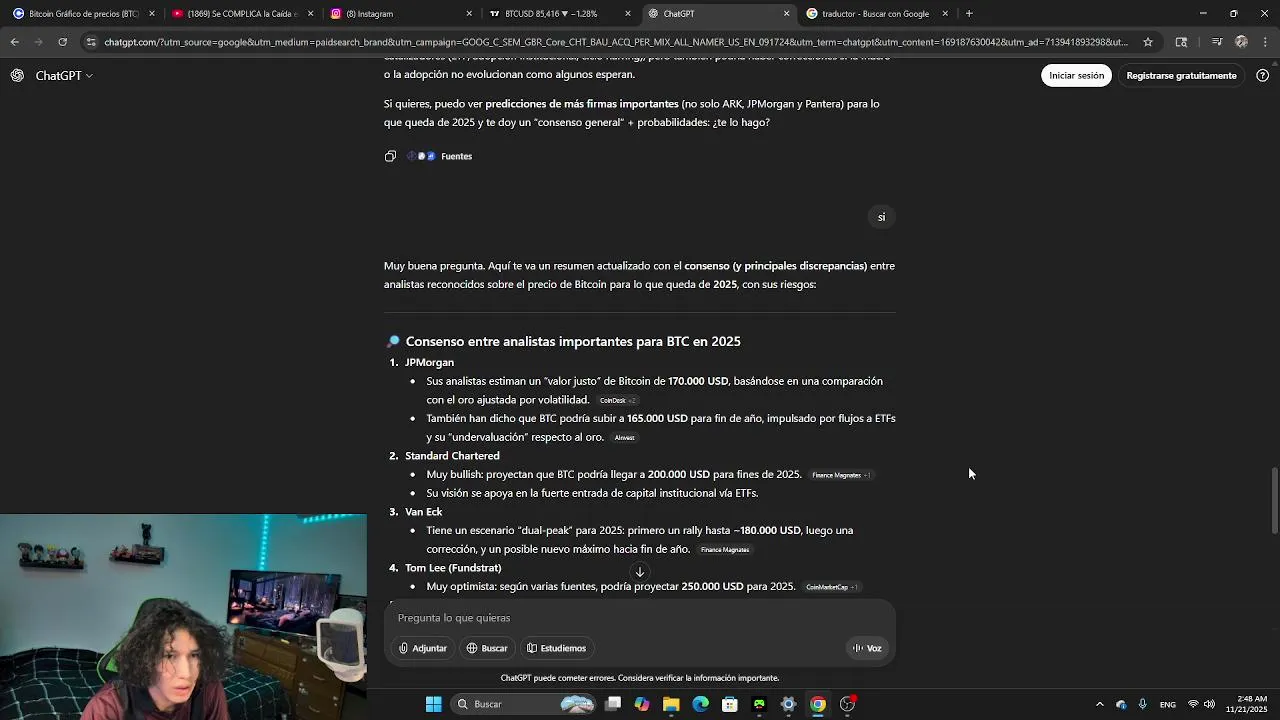Close the Instagram tab
This screenshot has width=1280, height=720.
click(469, 14)
